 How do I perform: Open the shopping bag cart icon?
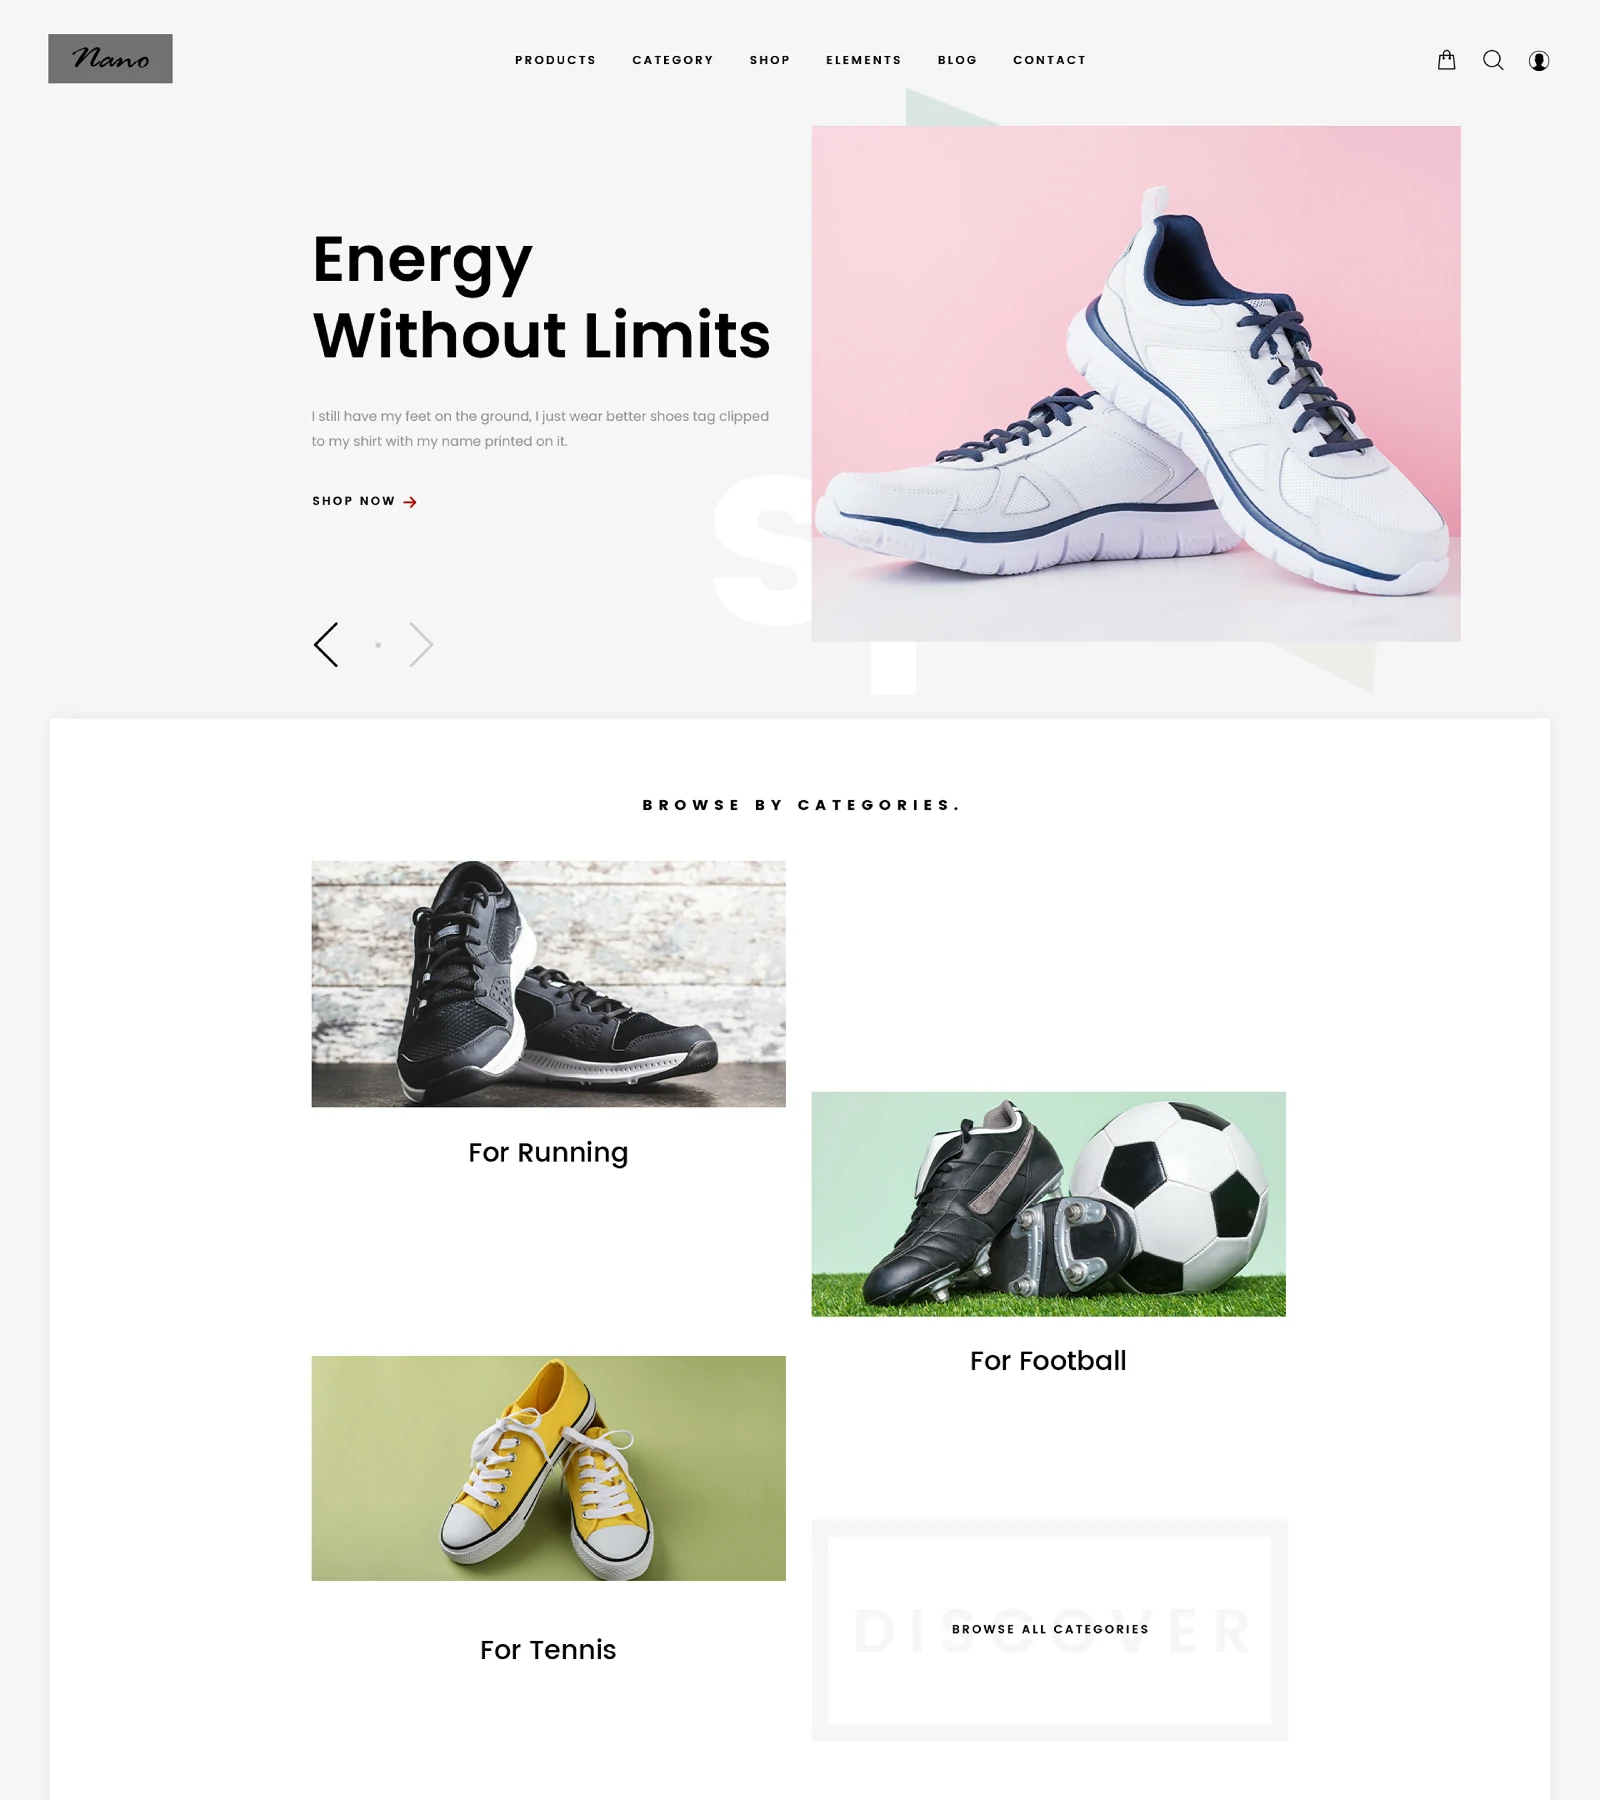click(1446, 60)
